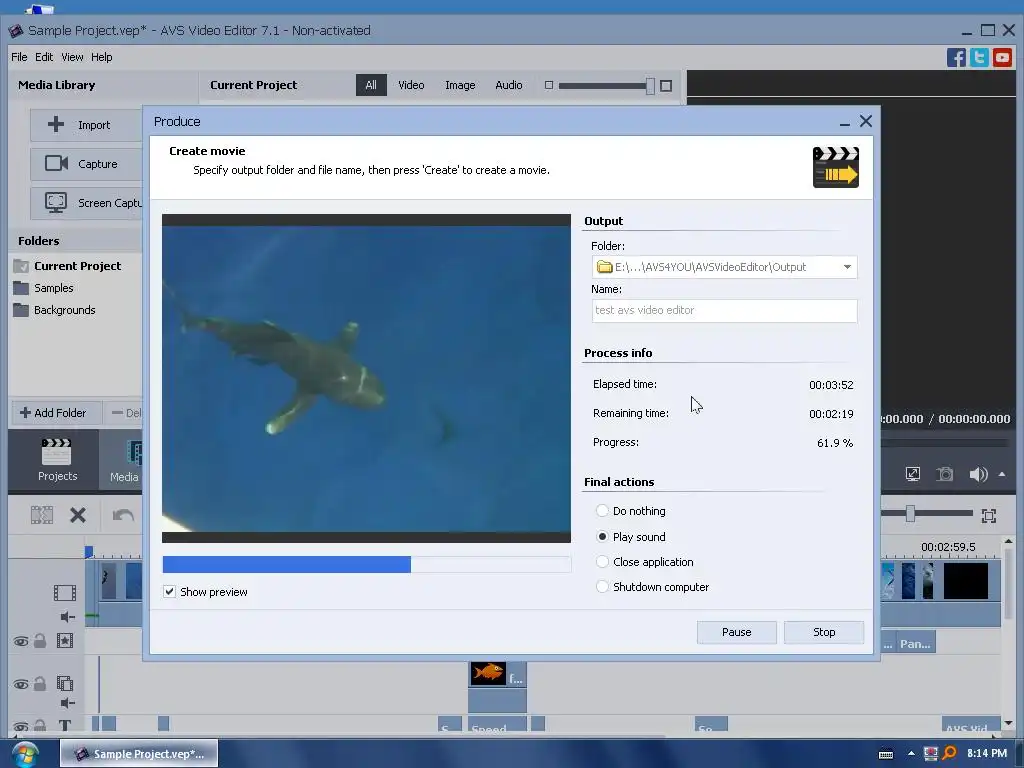The width and height of the screenshot is (1024, 768).
Task: Stop the movie creation
Action: (x=824, y=632)
